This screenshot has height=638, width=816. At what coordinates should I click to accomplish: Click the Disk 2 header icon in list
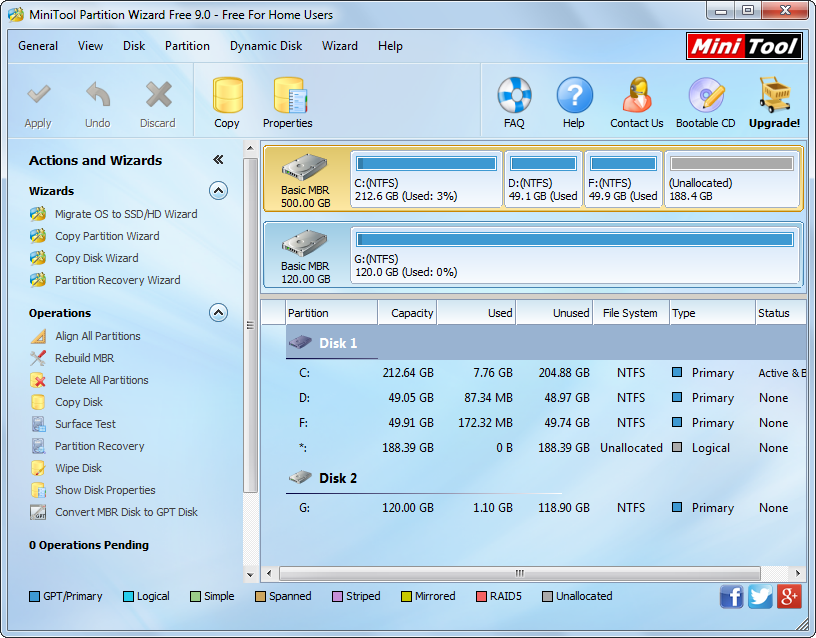tap(300, 477)
